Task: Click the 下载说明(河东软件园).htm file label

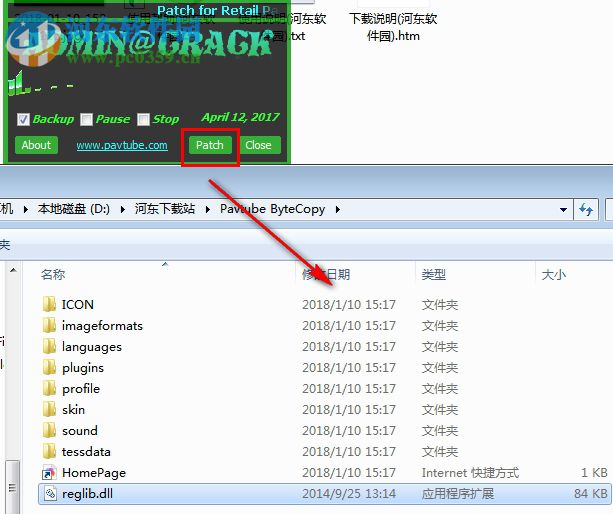Action: click(x=393, y=27)
